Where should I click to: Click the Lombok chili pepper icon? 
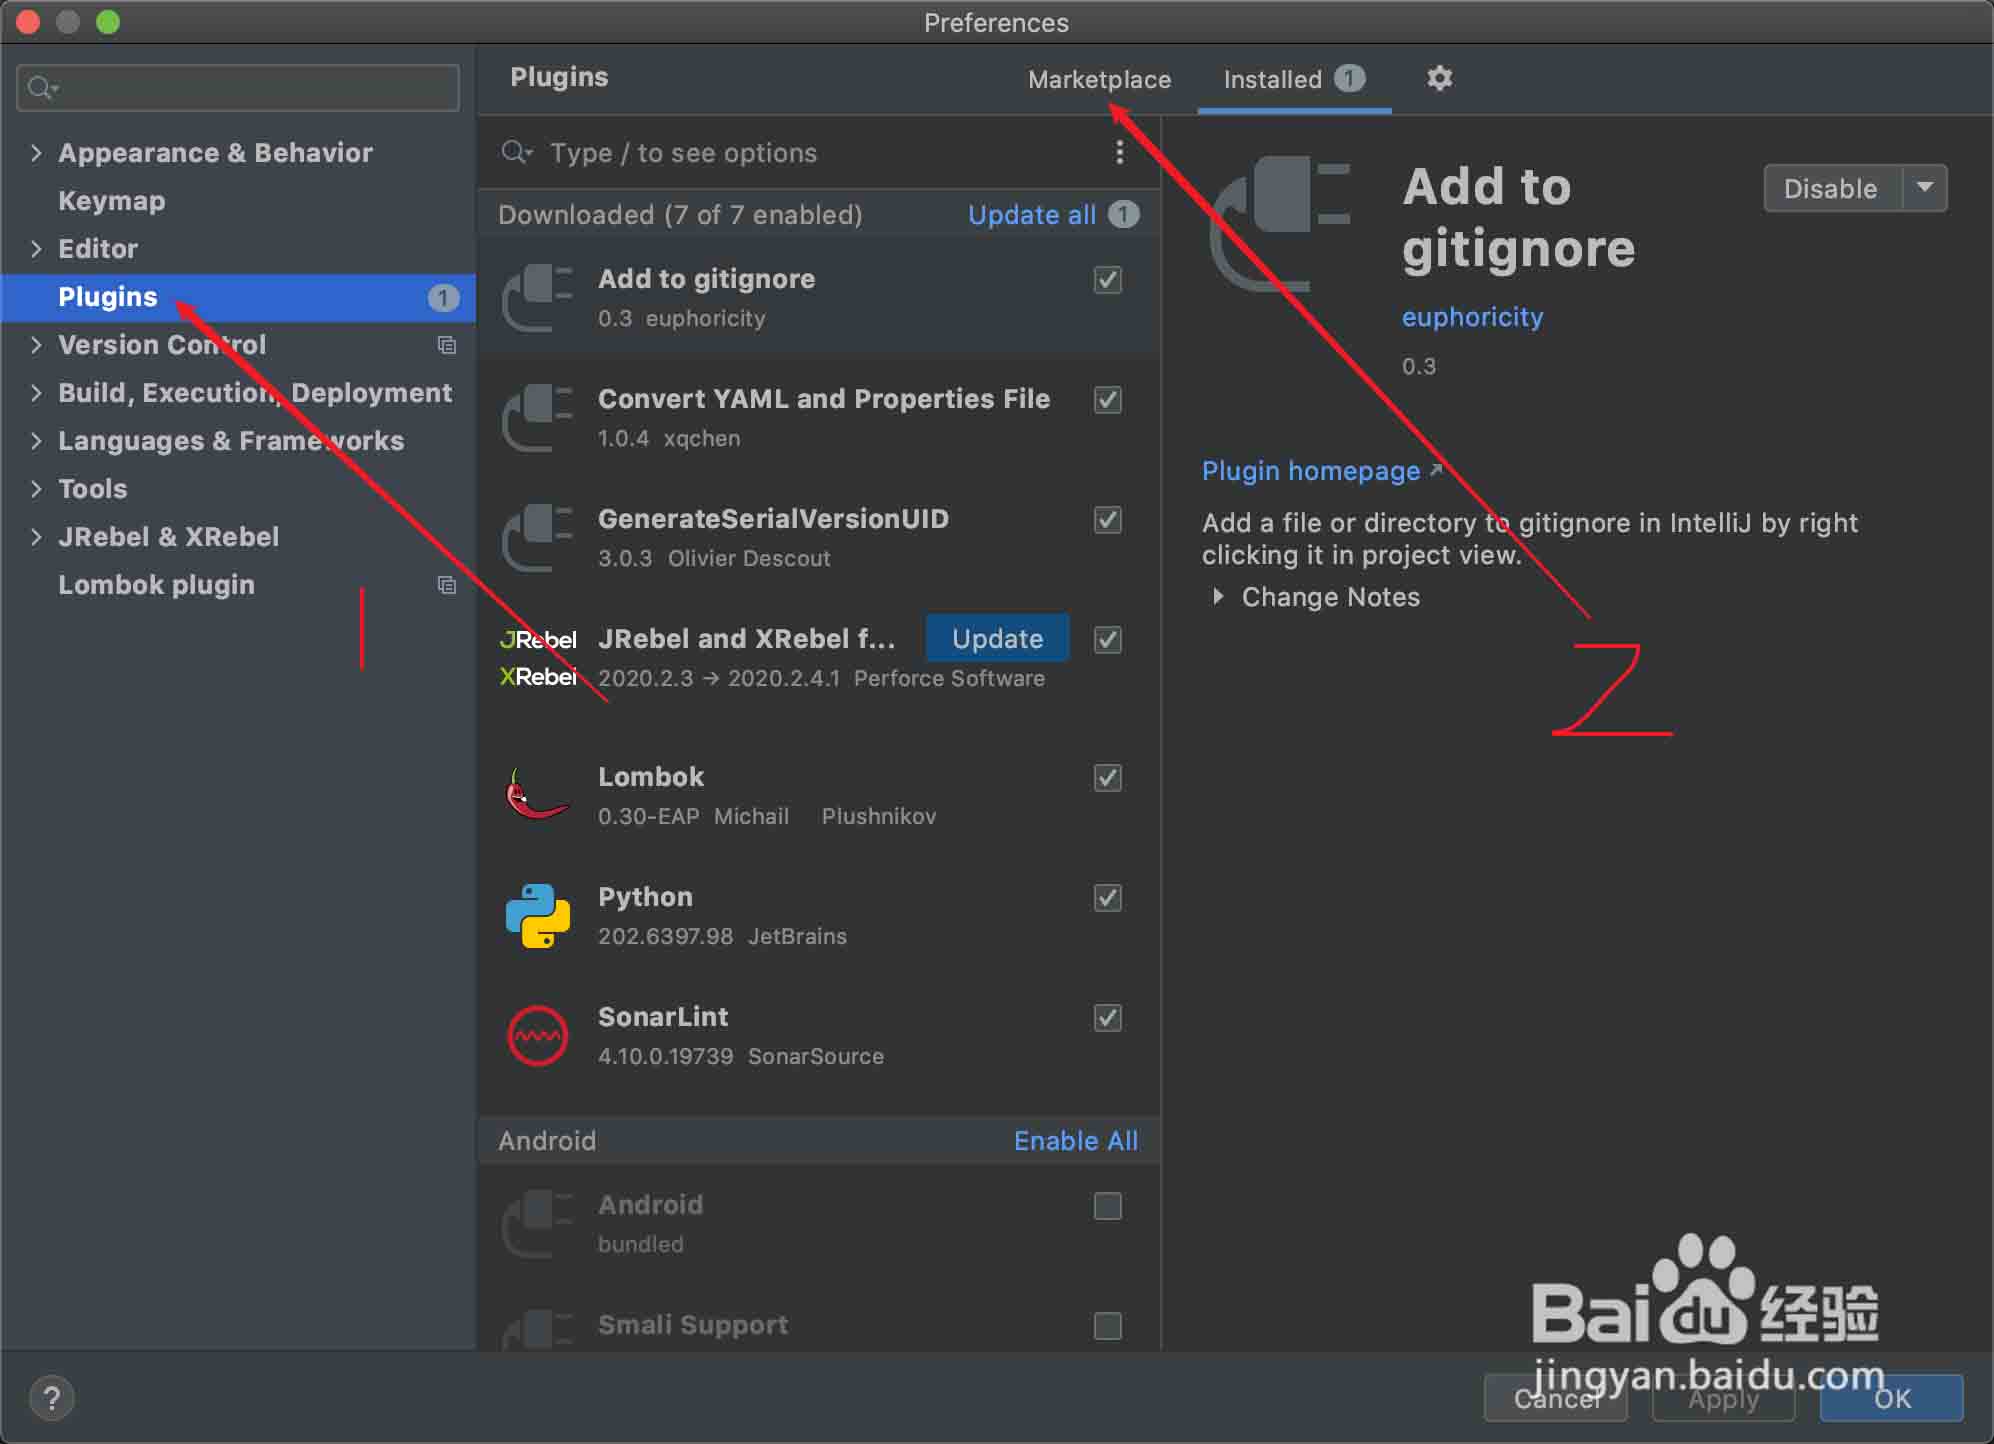538,795
